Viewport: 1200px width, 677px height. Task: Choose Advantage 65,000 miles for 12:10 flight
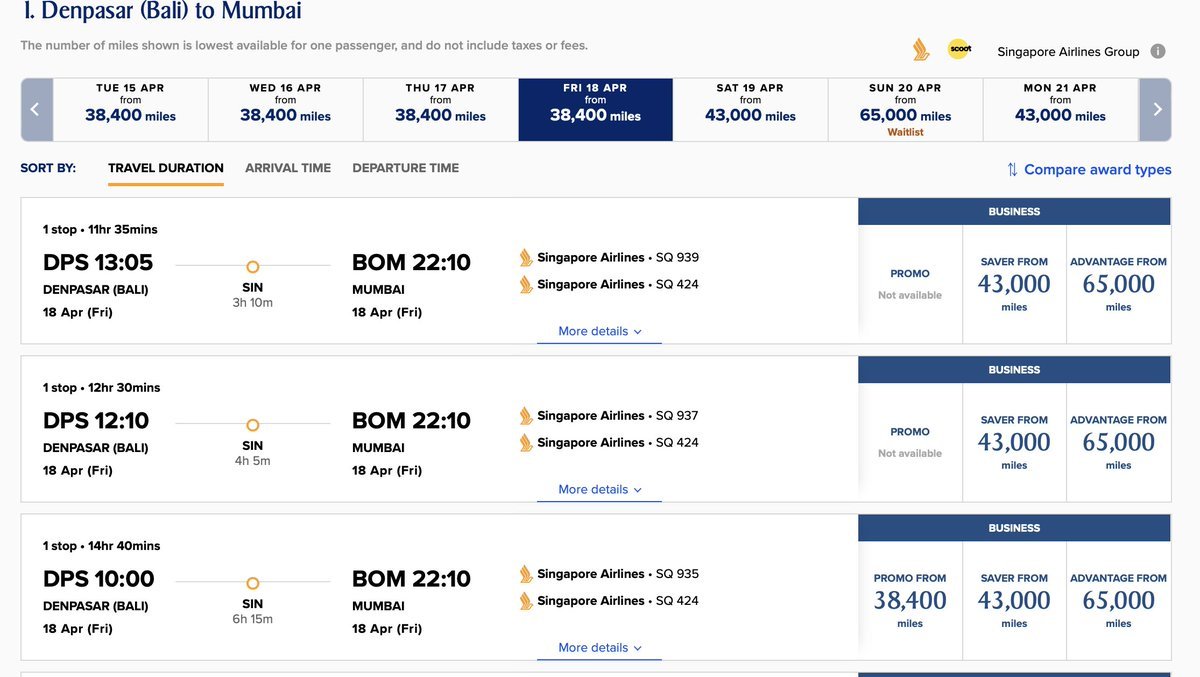click(1118, 442)
